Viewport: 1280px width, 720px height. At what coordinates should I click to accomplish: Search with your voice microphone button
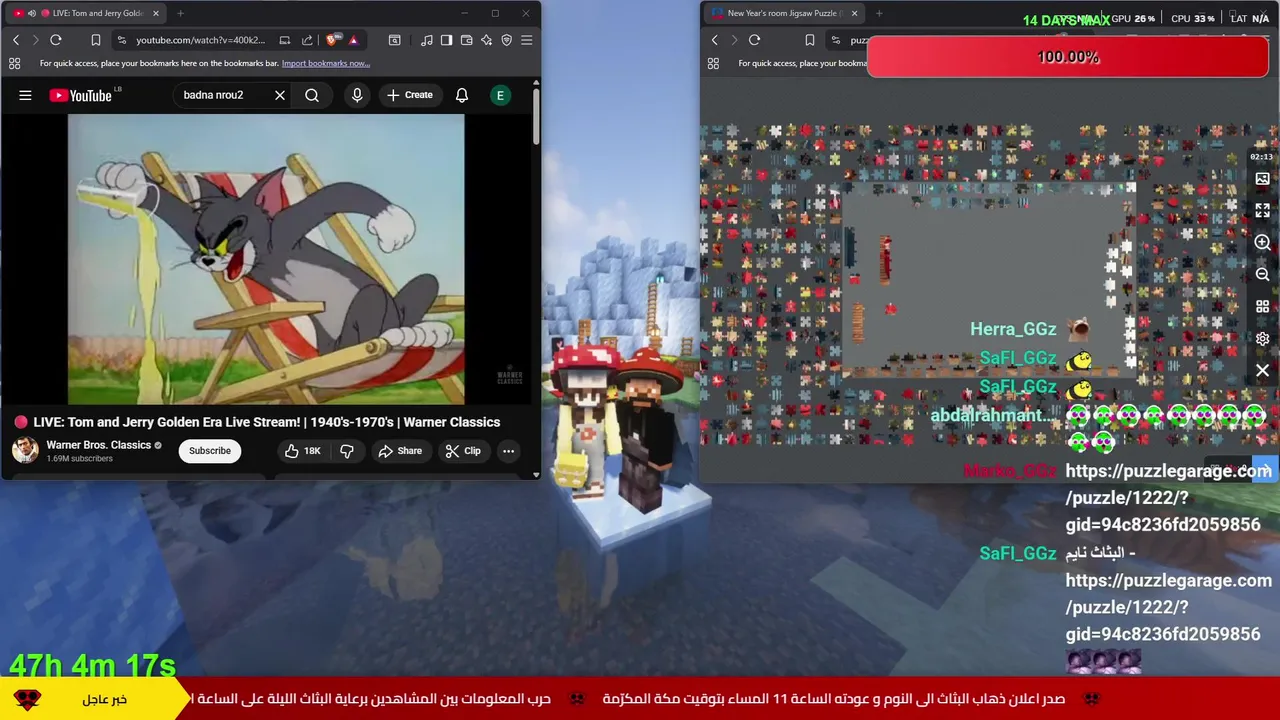click(357, 95)
